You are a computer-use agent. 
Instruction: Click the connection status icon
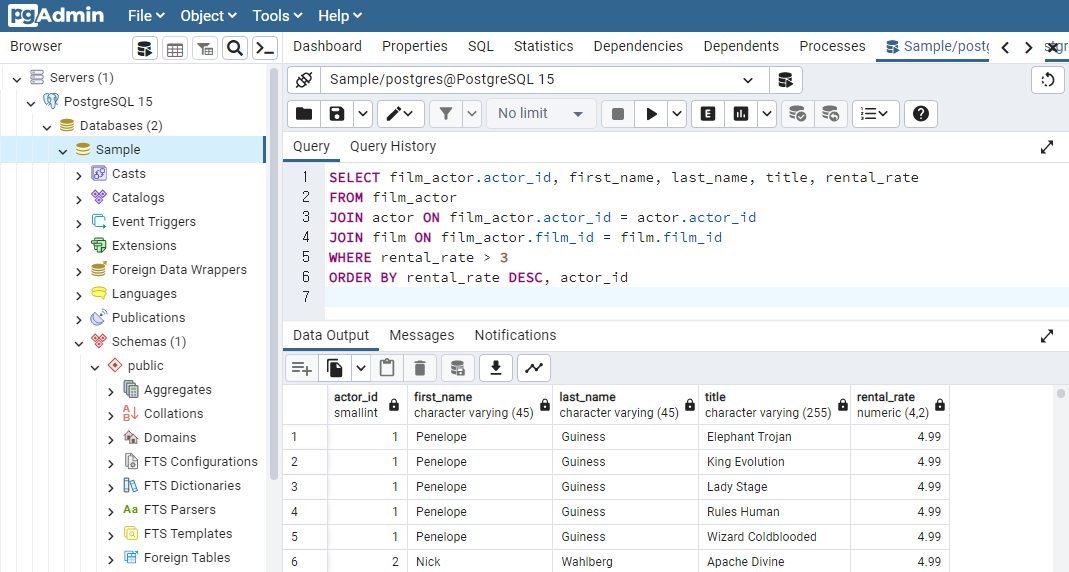(304, 80)
